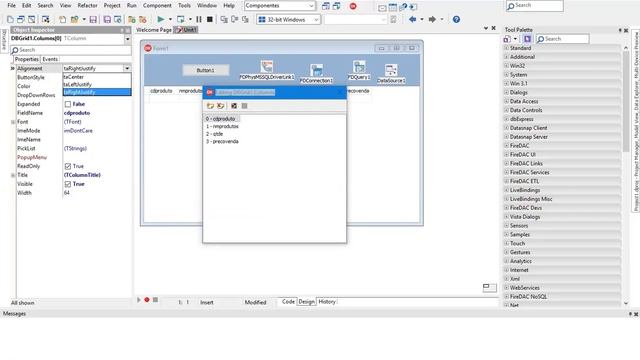Select the FDQuery1 component icon
640x360 pixels.
[359, 67]
